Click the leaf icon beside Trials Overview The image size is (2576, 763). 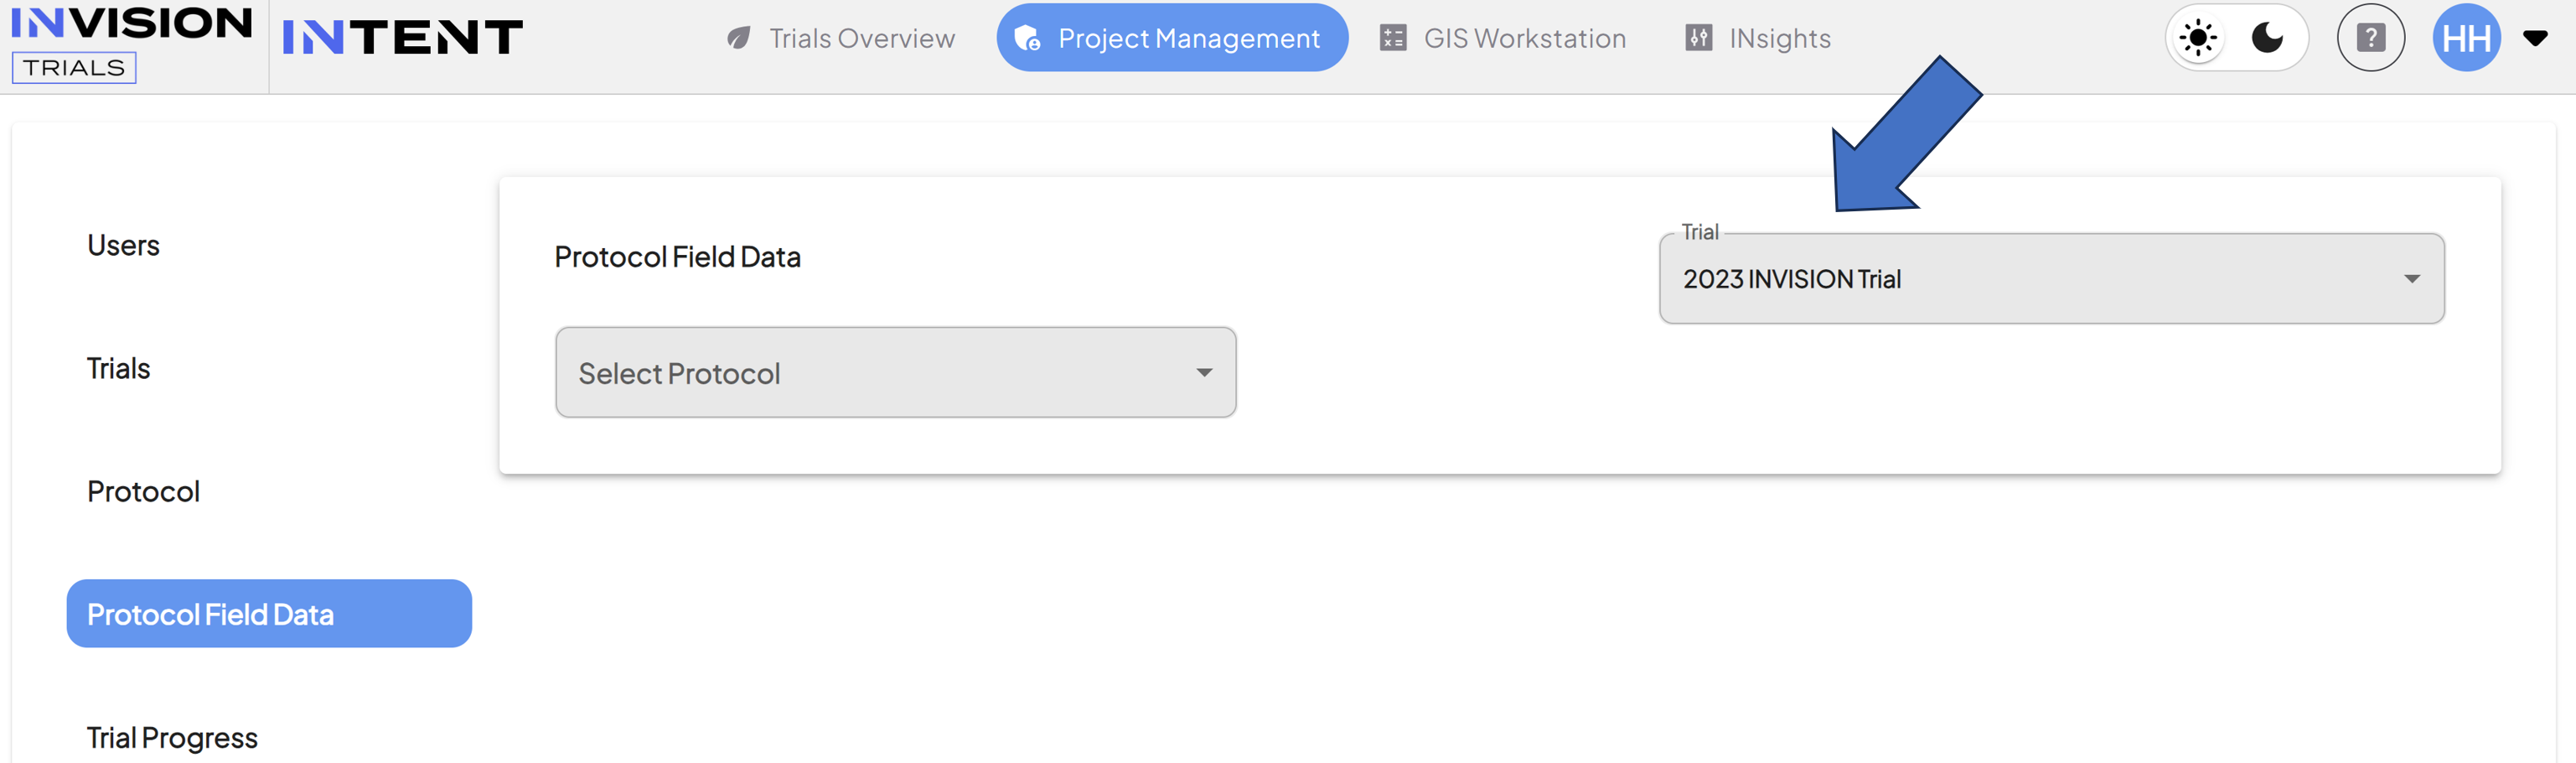pyautogui.click(x=738, y=38)
